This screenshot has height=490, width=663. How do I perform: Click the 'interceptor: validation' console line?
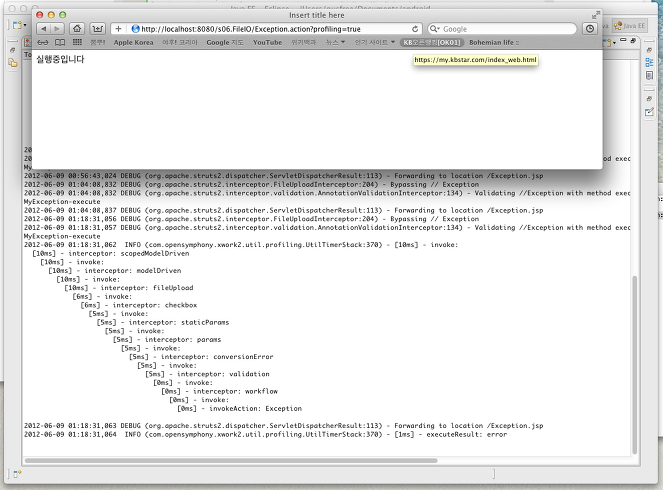[x=207, y=374]
